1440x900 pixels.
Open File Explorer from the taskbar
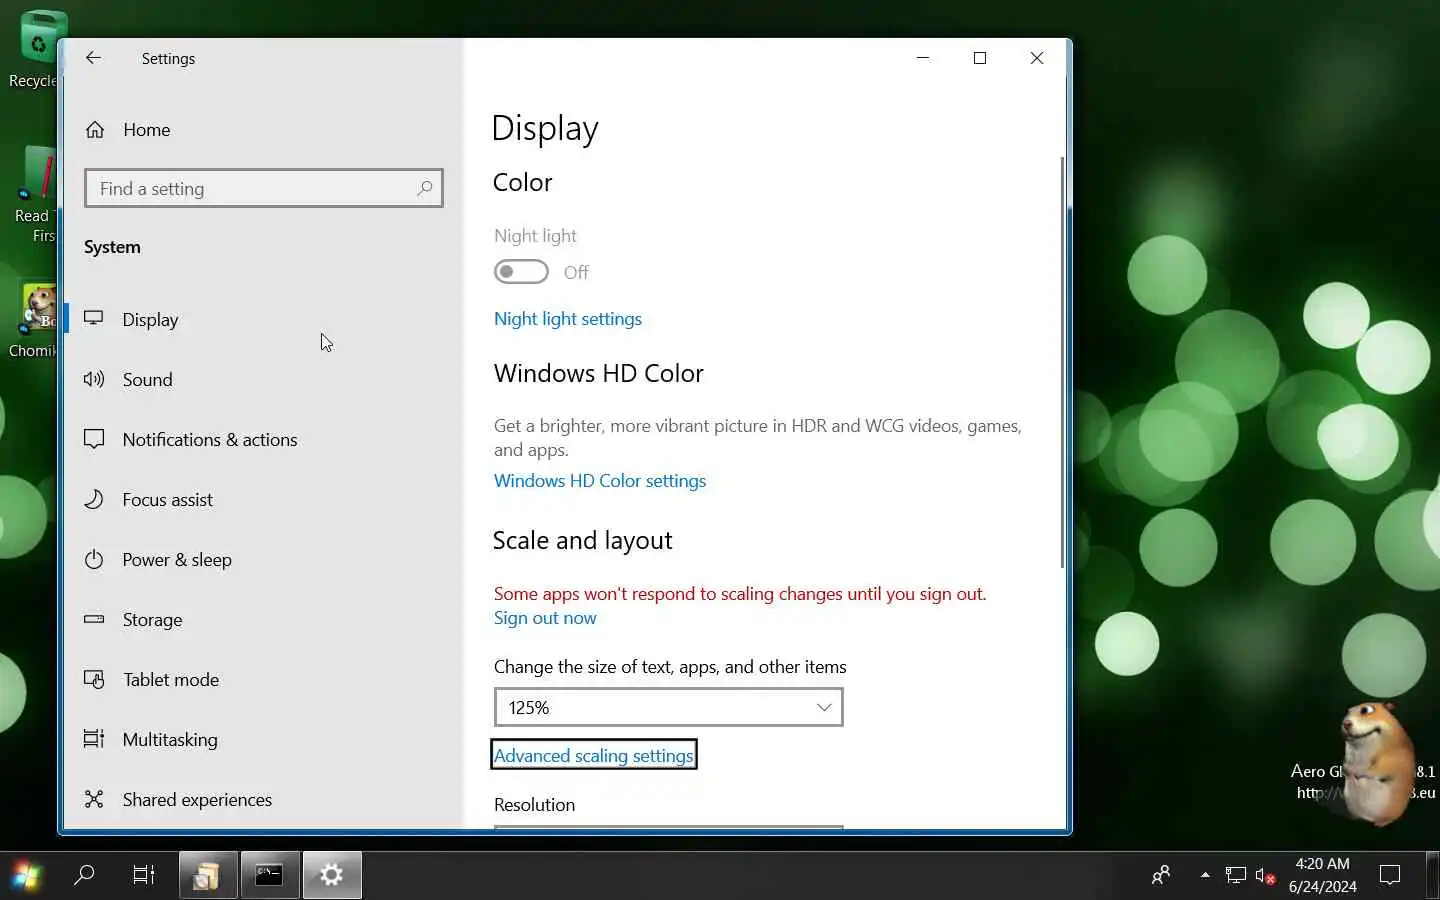click(207, 876)
